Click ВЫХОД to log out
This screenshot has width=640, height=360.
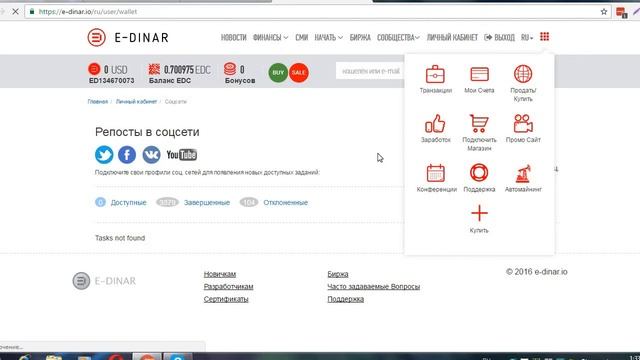coord(500,38)
